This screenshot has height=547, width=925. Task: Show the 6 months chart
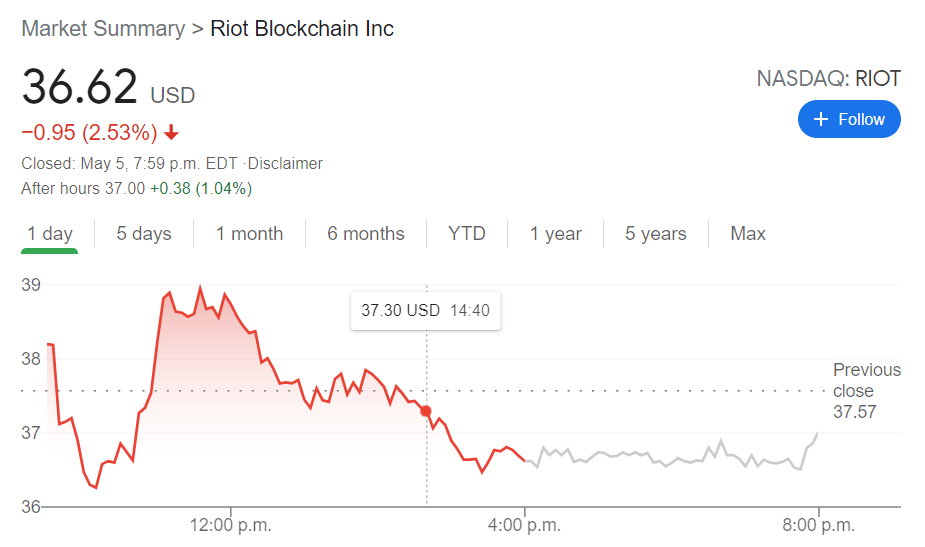coord(366,234)
